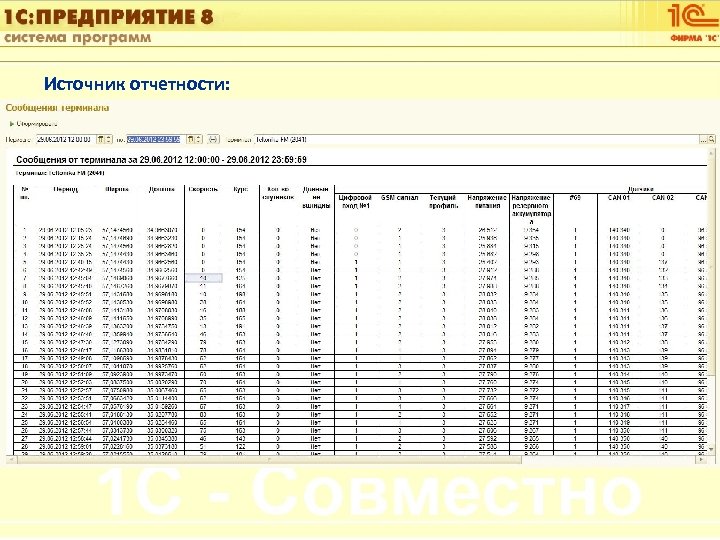720x540 pixels.
Task: Click the vertical scrollbar up arrow
Action: [711, 152]
